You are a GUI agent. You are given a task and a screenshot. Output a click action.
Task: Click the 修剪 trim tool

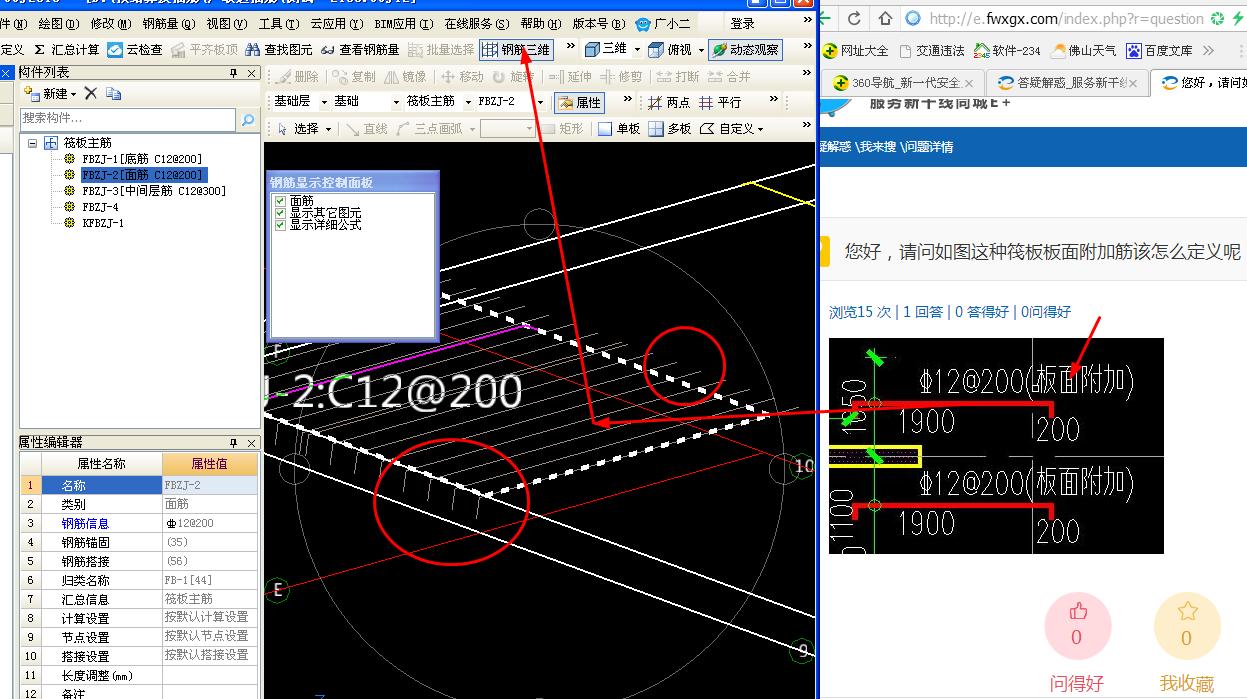pyautogui.click(x=621, y=76)
